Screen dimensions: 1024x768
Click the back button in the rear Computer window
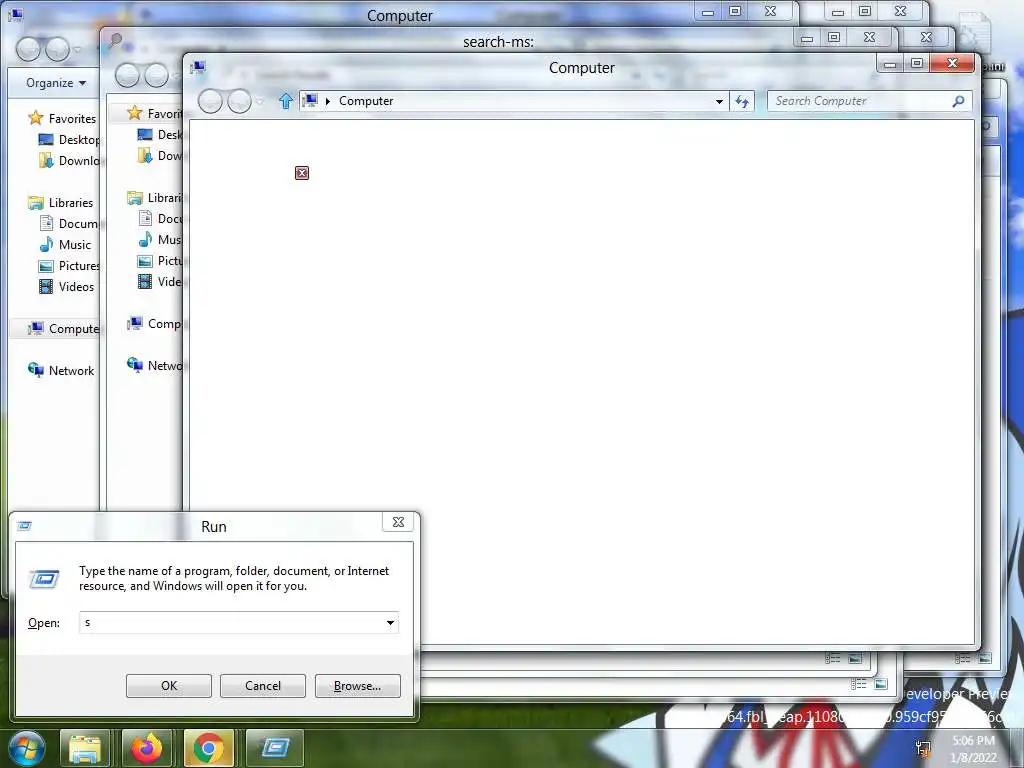coord(28,50)
